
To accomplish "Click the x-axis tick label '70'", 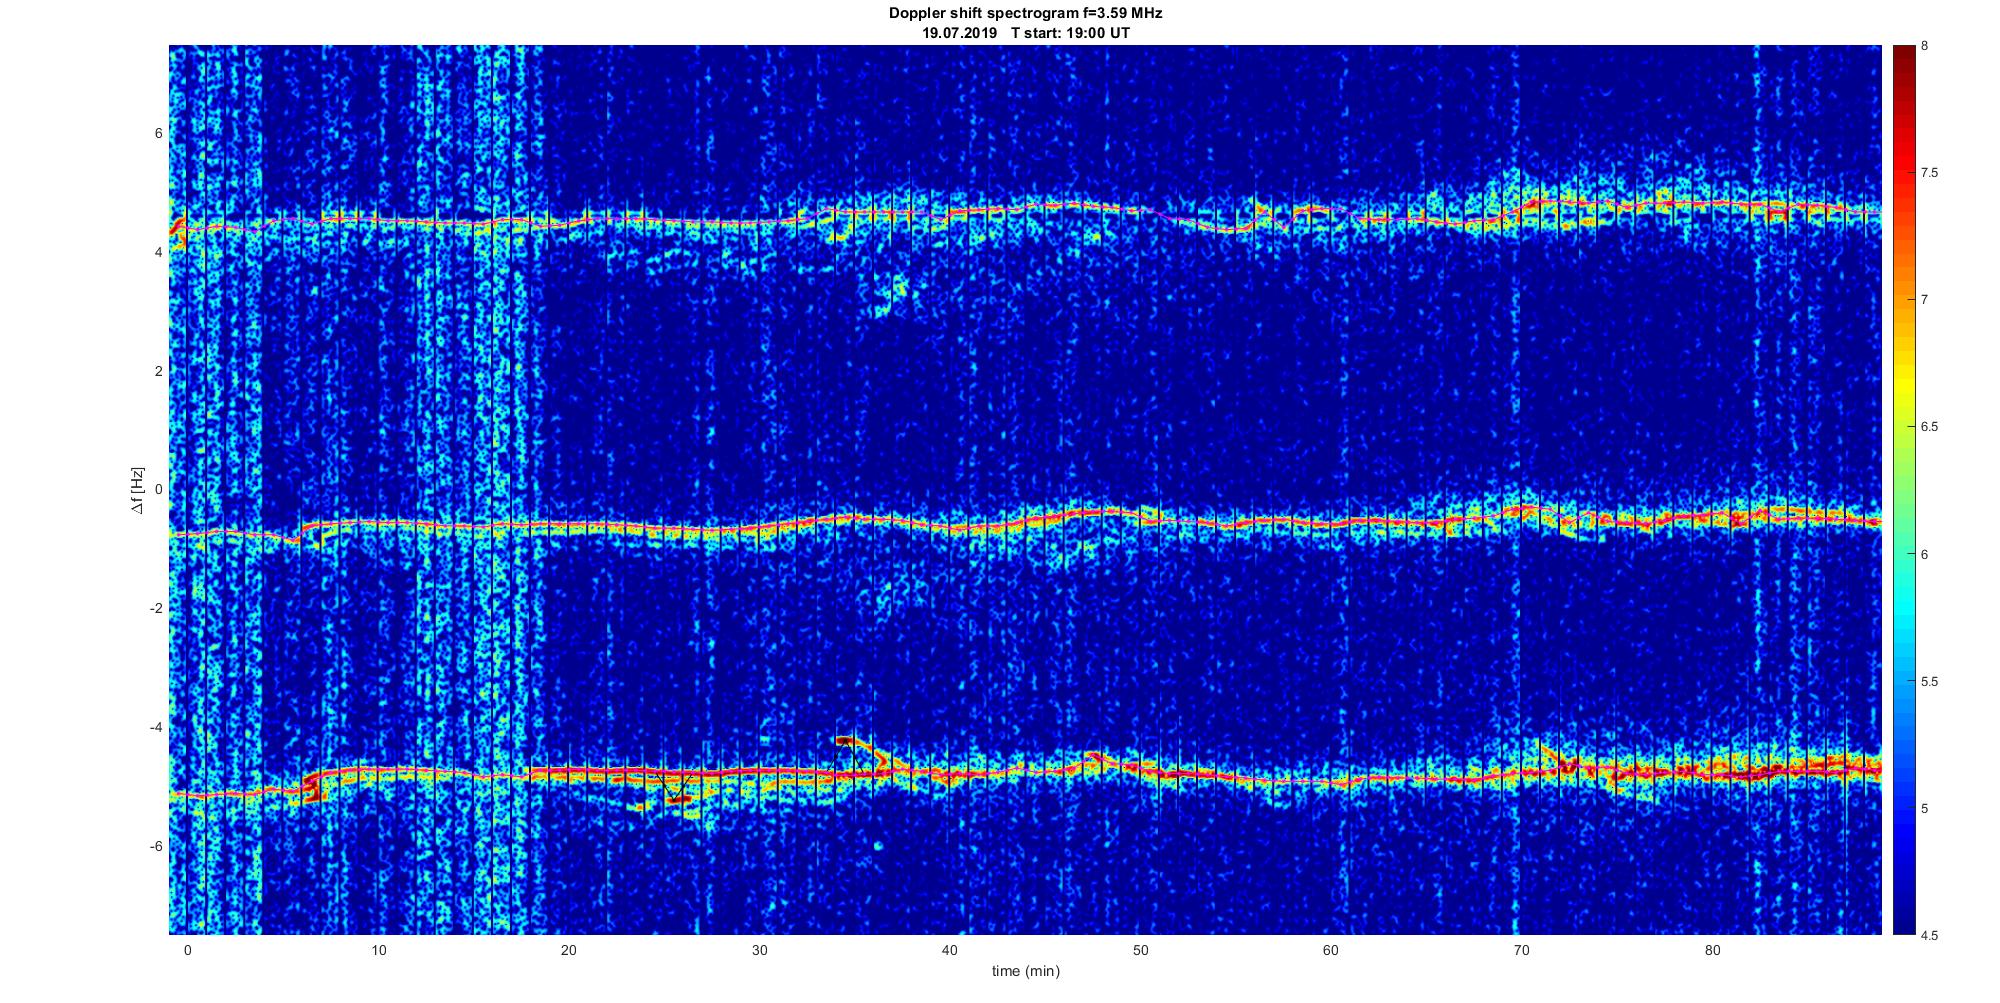I will 1521,950.
